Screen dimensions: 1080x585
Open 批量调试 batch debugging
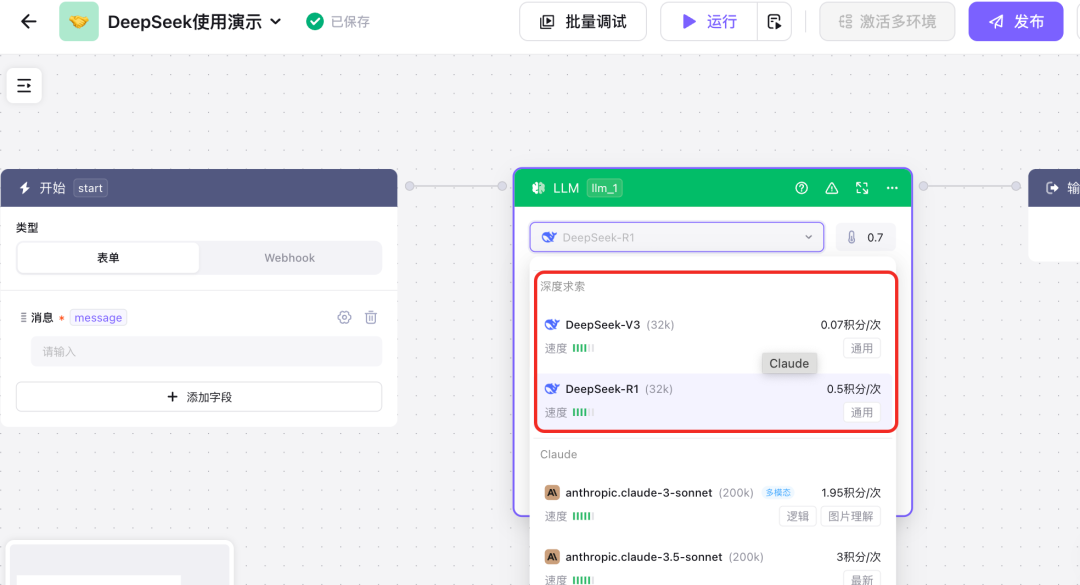(x=583, y=21)
